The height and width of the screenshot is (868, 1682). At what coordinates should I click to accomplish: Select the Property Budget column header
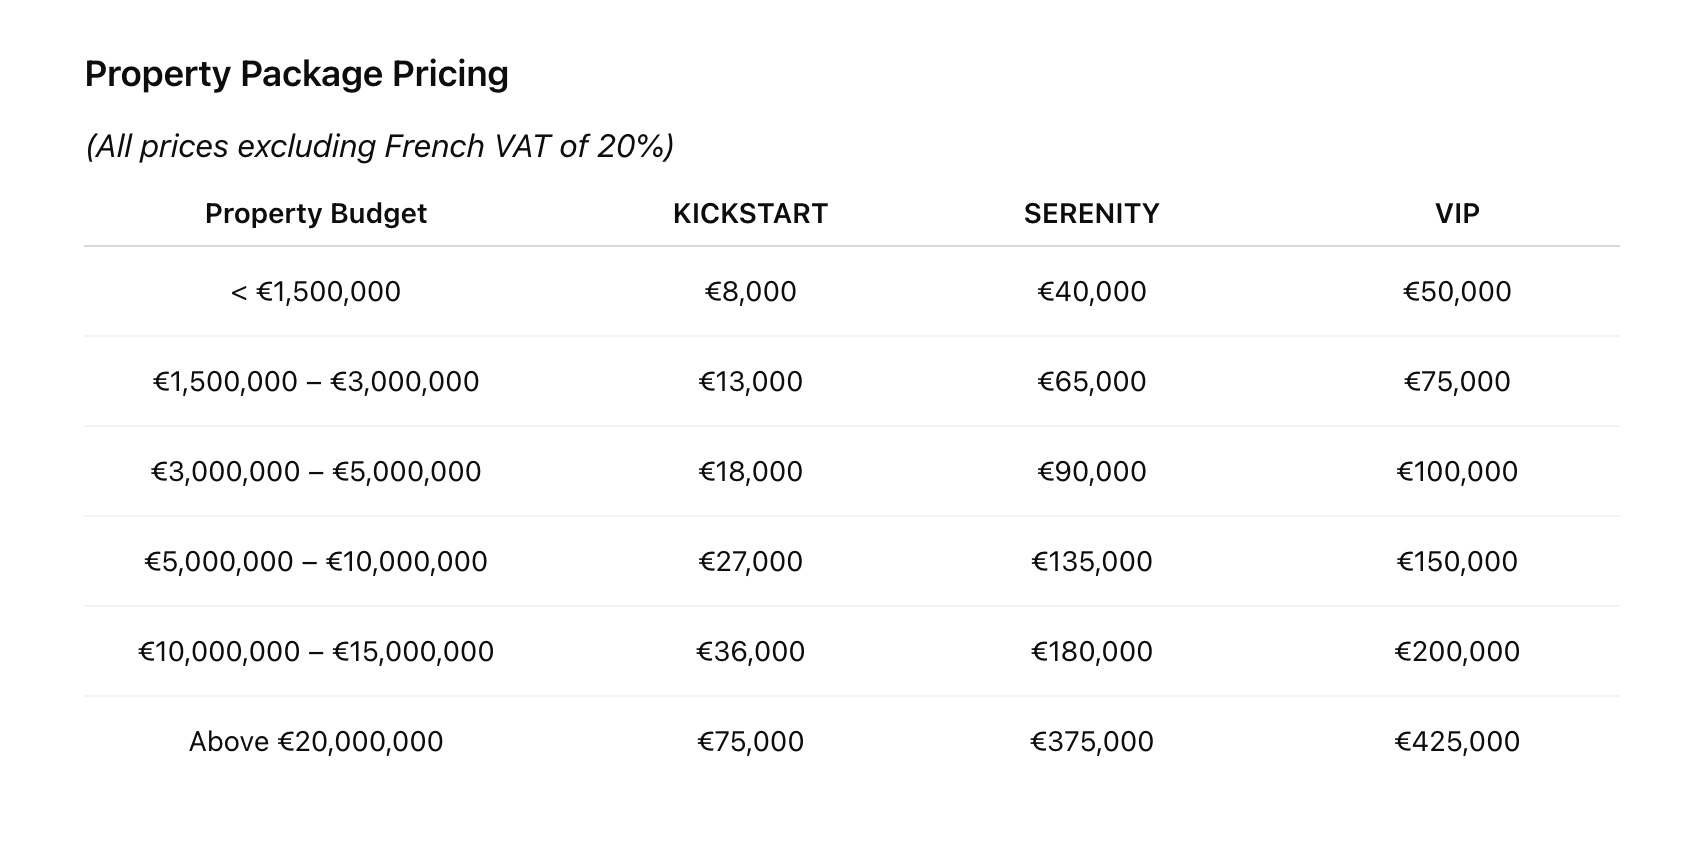pos(316,213)
